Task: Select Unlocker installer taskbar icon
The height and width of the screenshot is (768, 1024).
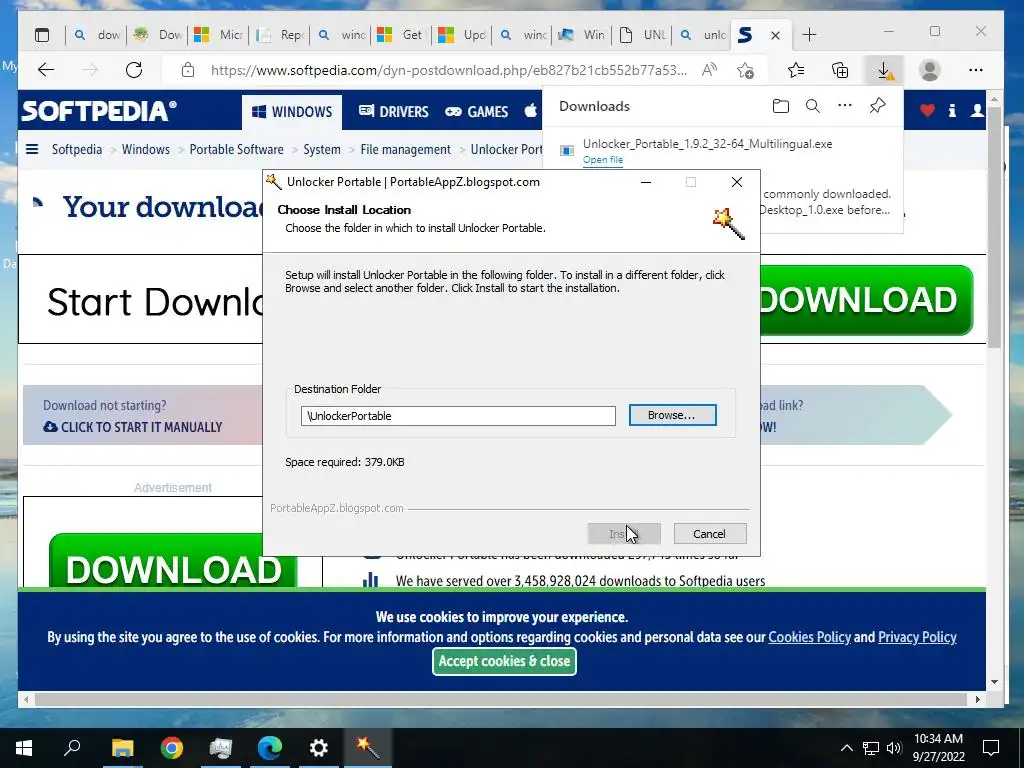Action: pos(367,748)
